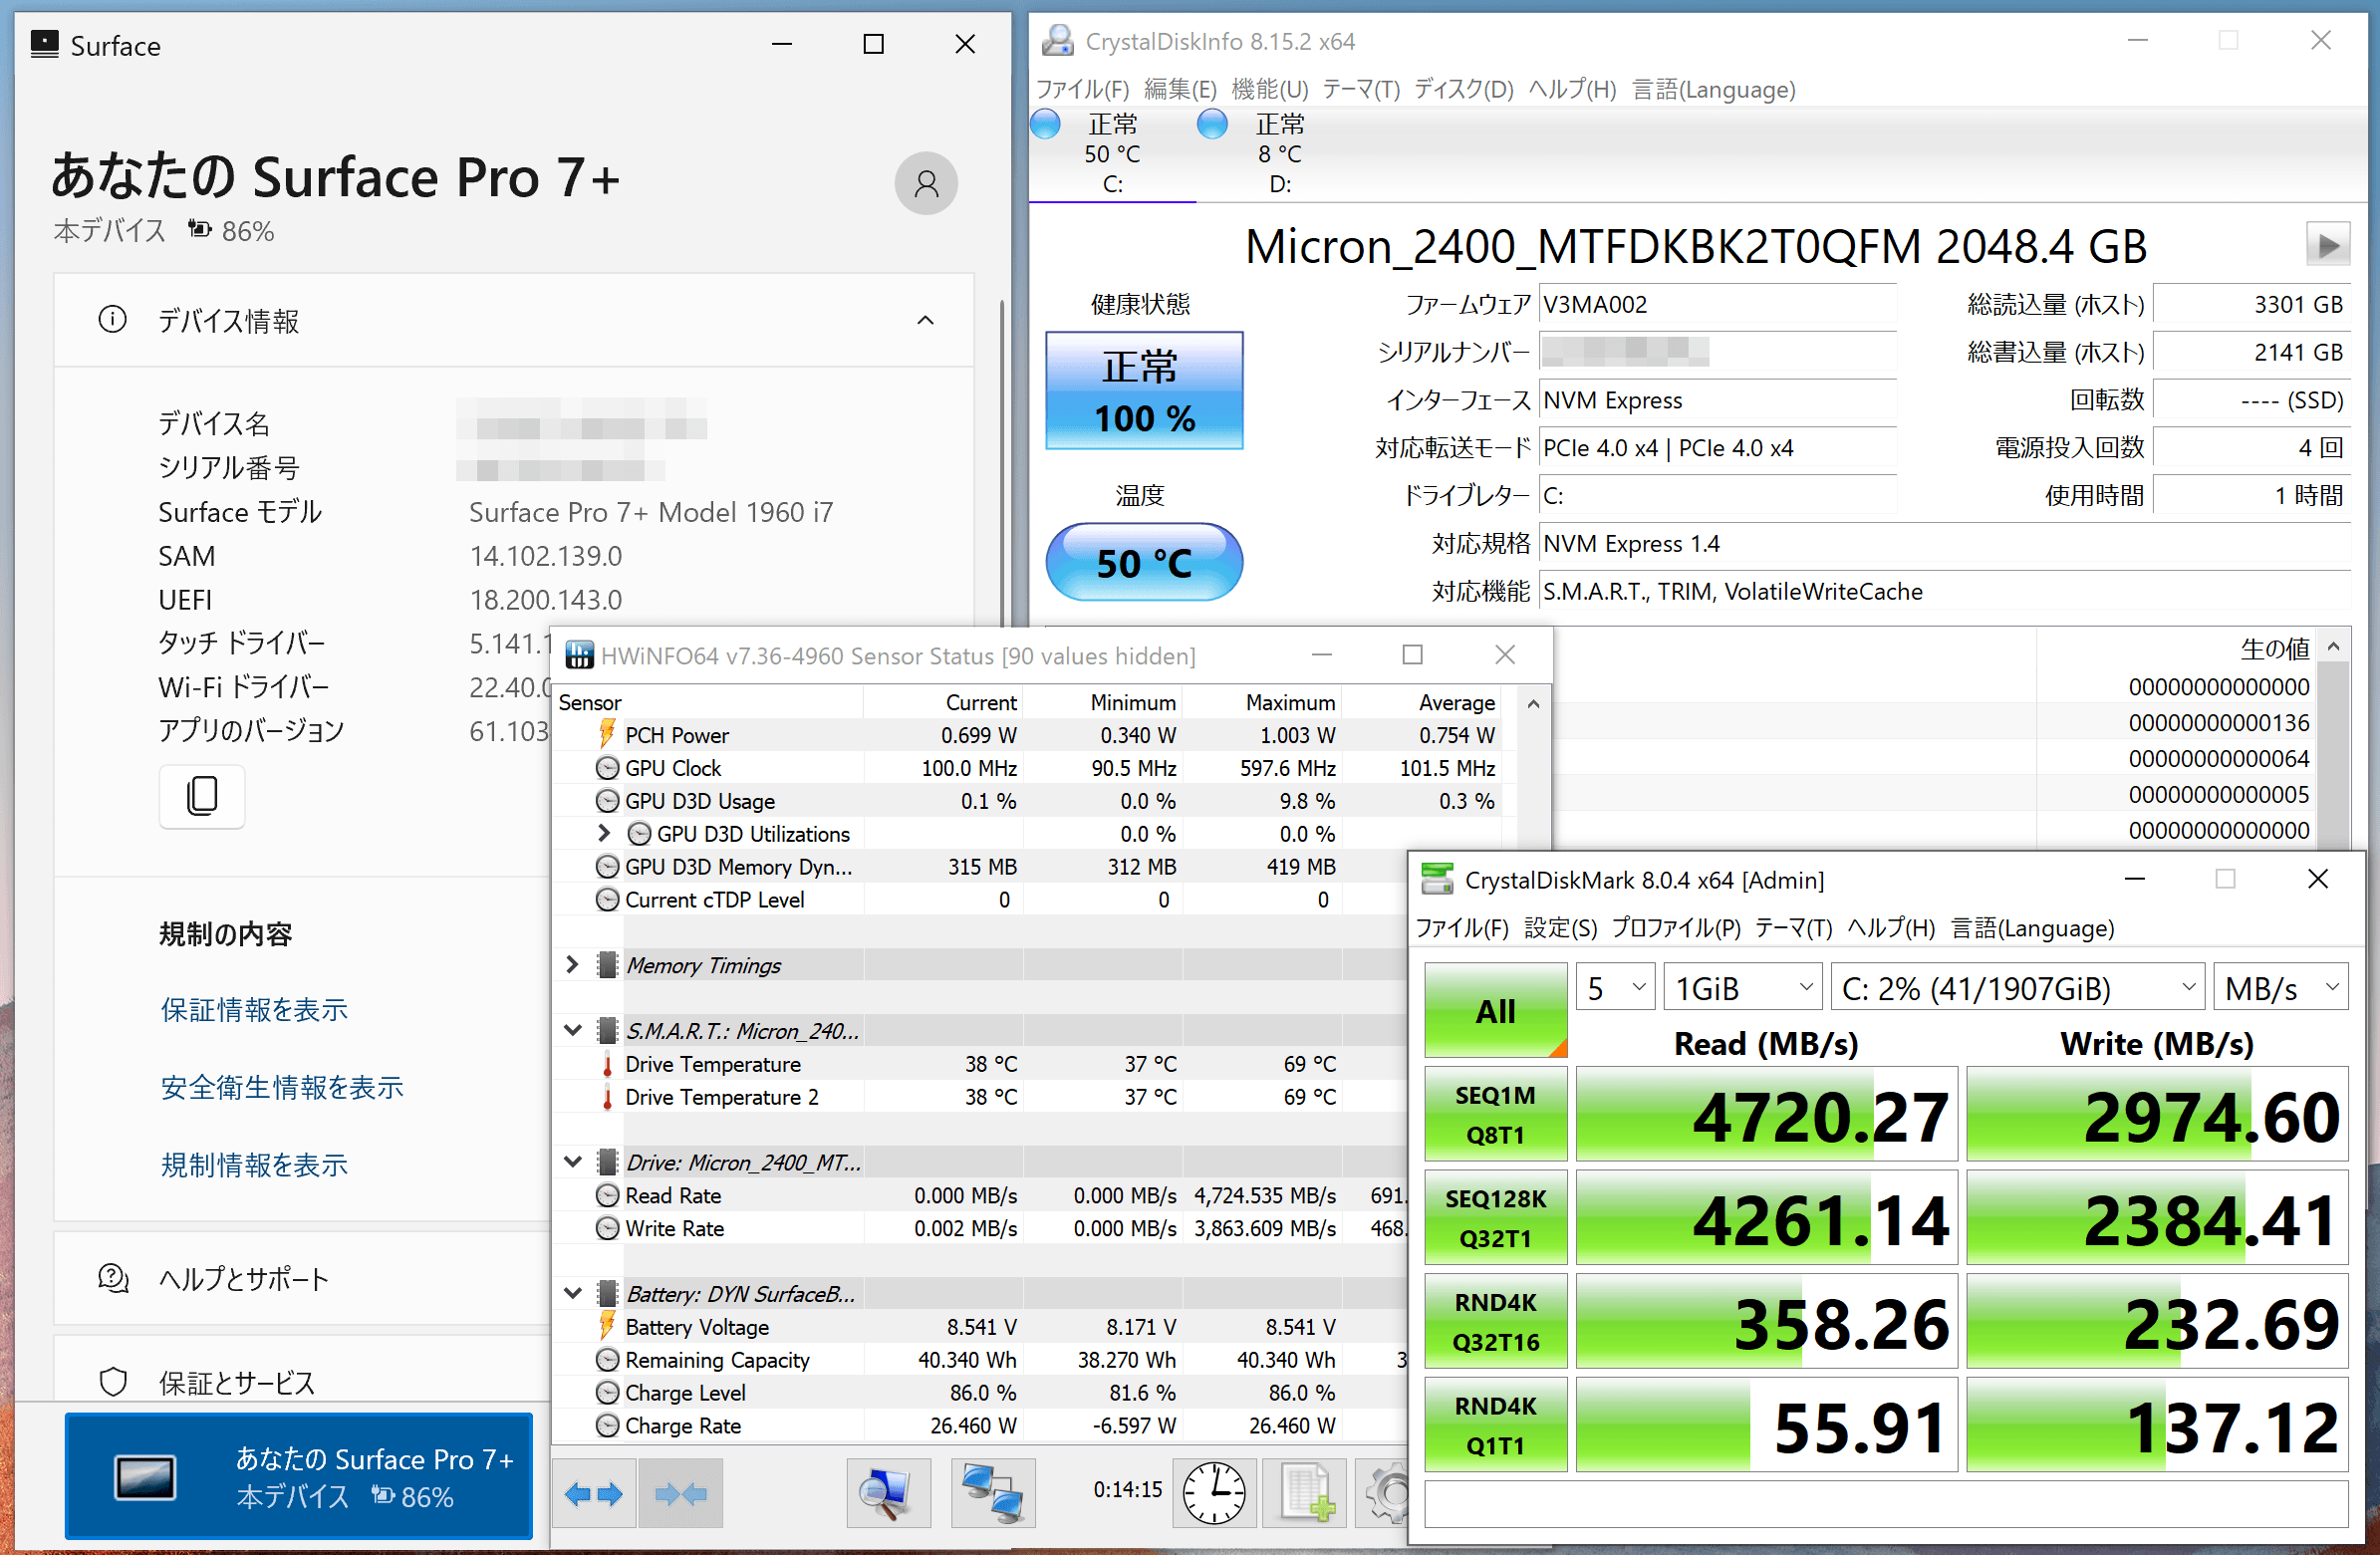Click HWiNFO collapse-columns arrows icon
This screenshot has width=2380, height=1555.
pyautogui.click(x=681, y=1494)
